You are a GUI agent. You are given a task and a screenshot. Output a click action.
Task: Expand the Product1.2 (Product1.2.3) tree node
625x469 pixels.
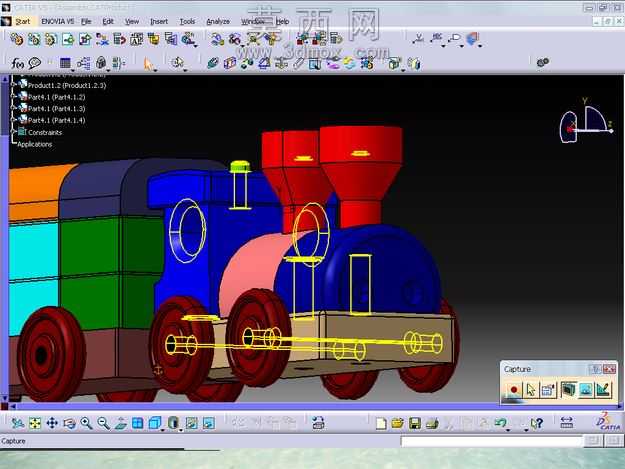coord(12,85)
